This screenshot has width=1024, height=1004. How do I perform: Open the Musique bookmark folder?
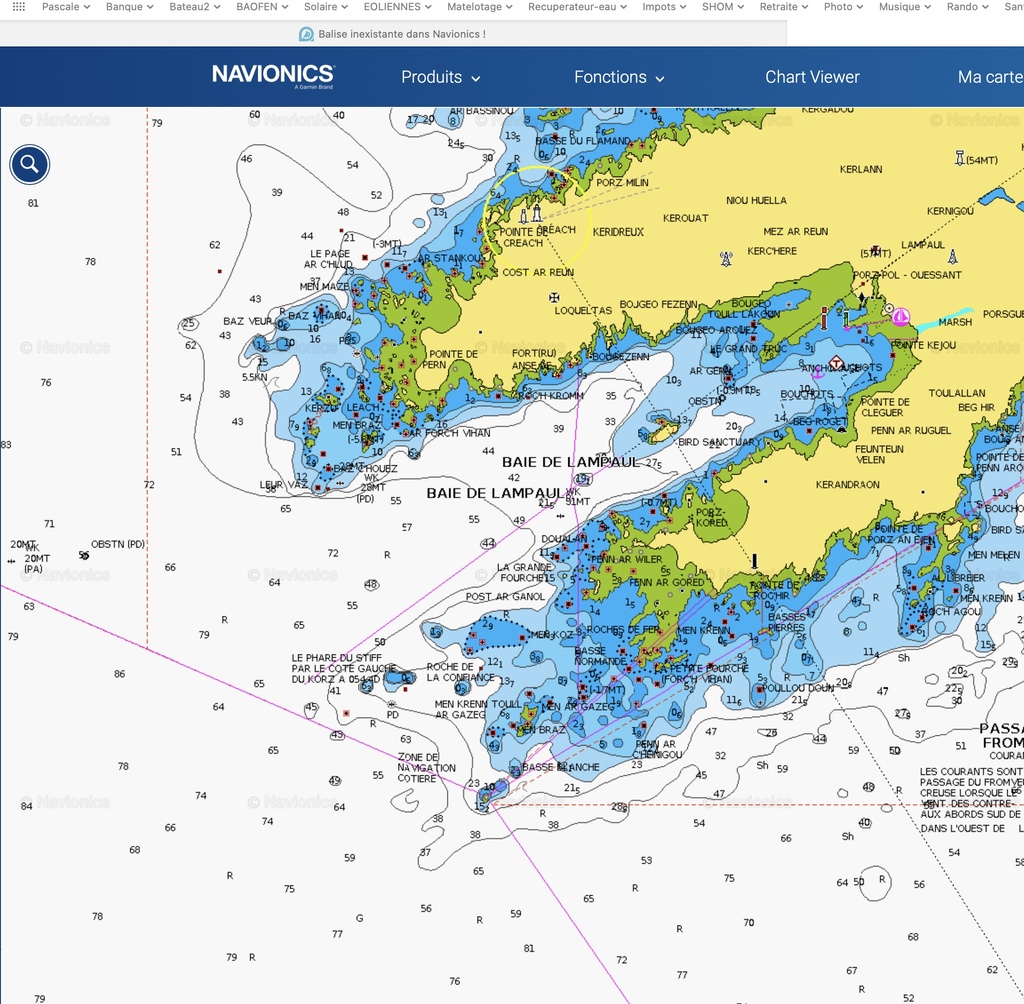tap(905, 7)
